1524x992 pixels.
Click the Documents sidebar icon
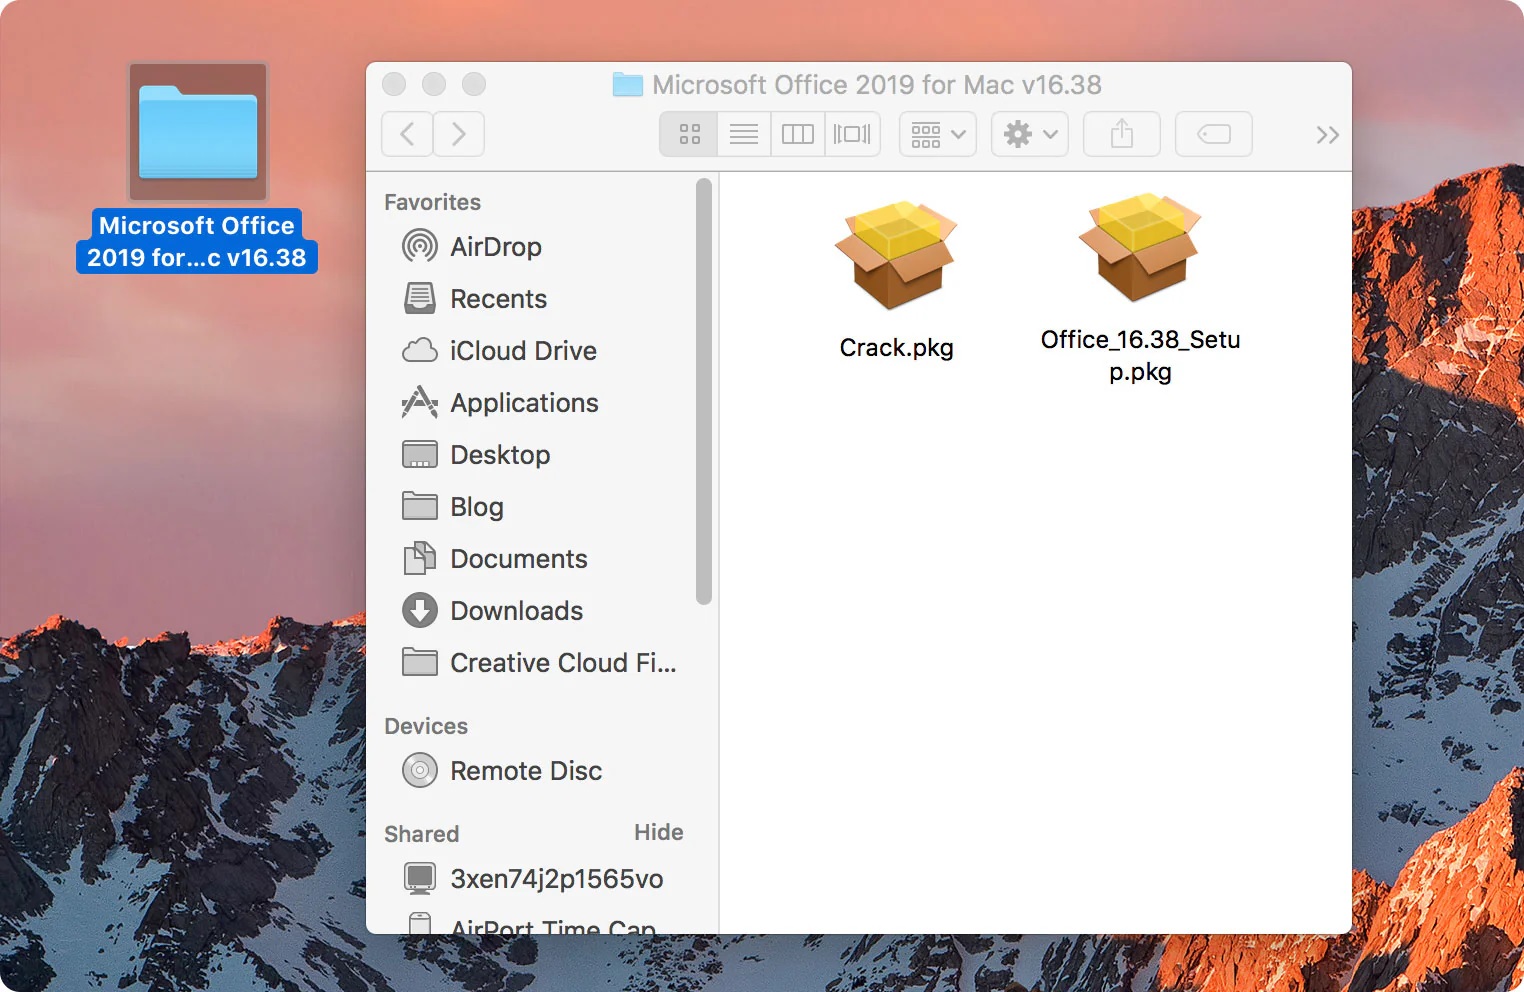pyautogui.click(x=420, y=558)
